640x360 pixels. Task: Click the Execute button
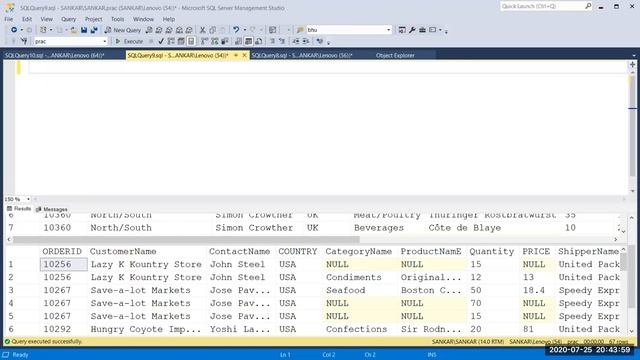pyautogui.click(x=129, y=41)
